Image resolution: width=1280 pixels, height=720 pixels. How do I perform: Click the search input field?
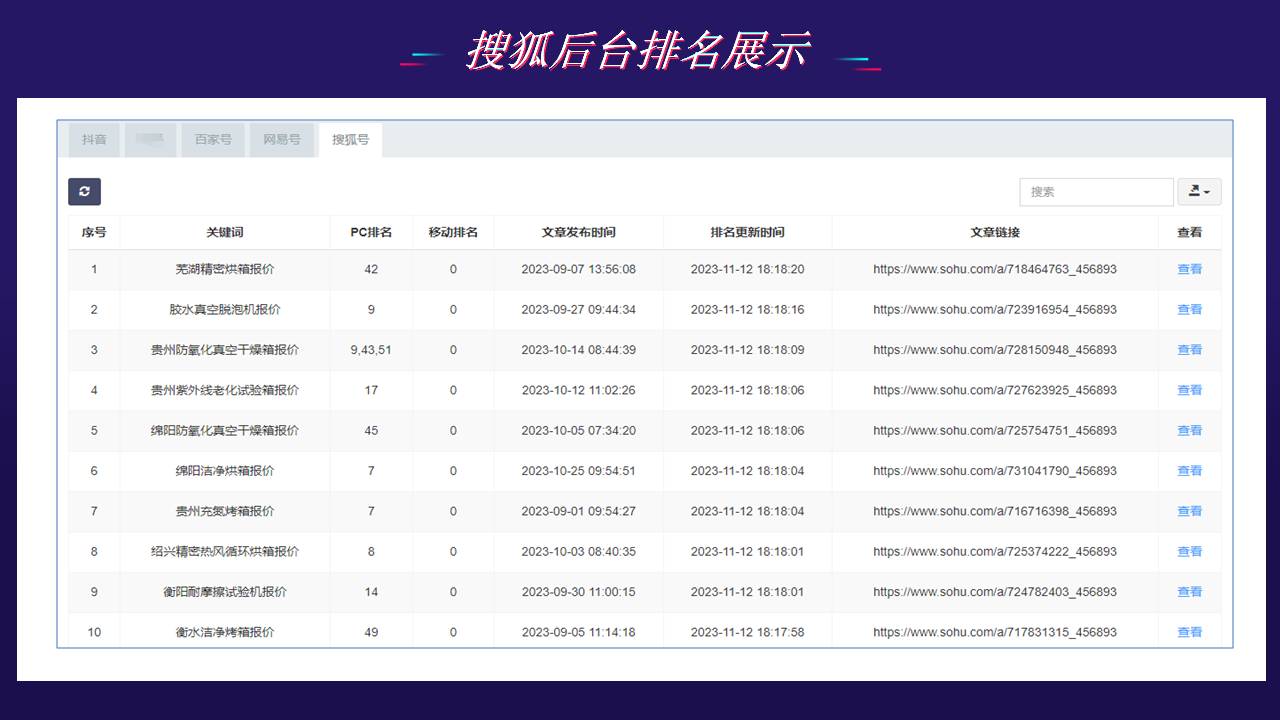point(1096,192)
